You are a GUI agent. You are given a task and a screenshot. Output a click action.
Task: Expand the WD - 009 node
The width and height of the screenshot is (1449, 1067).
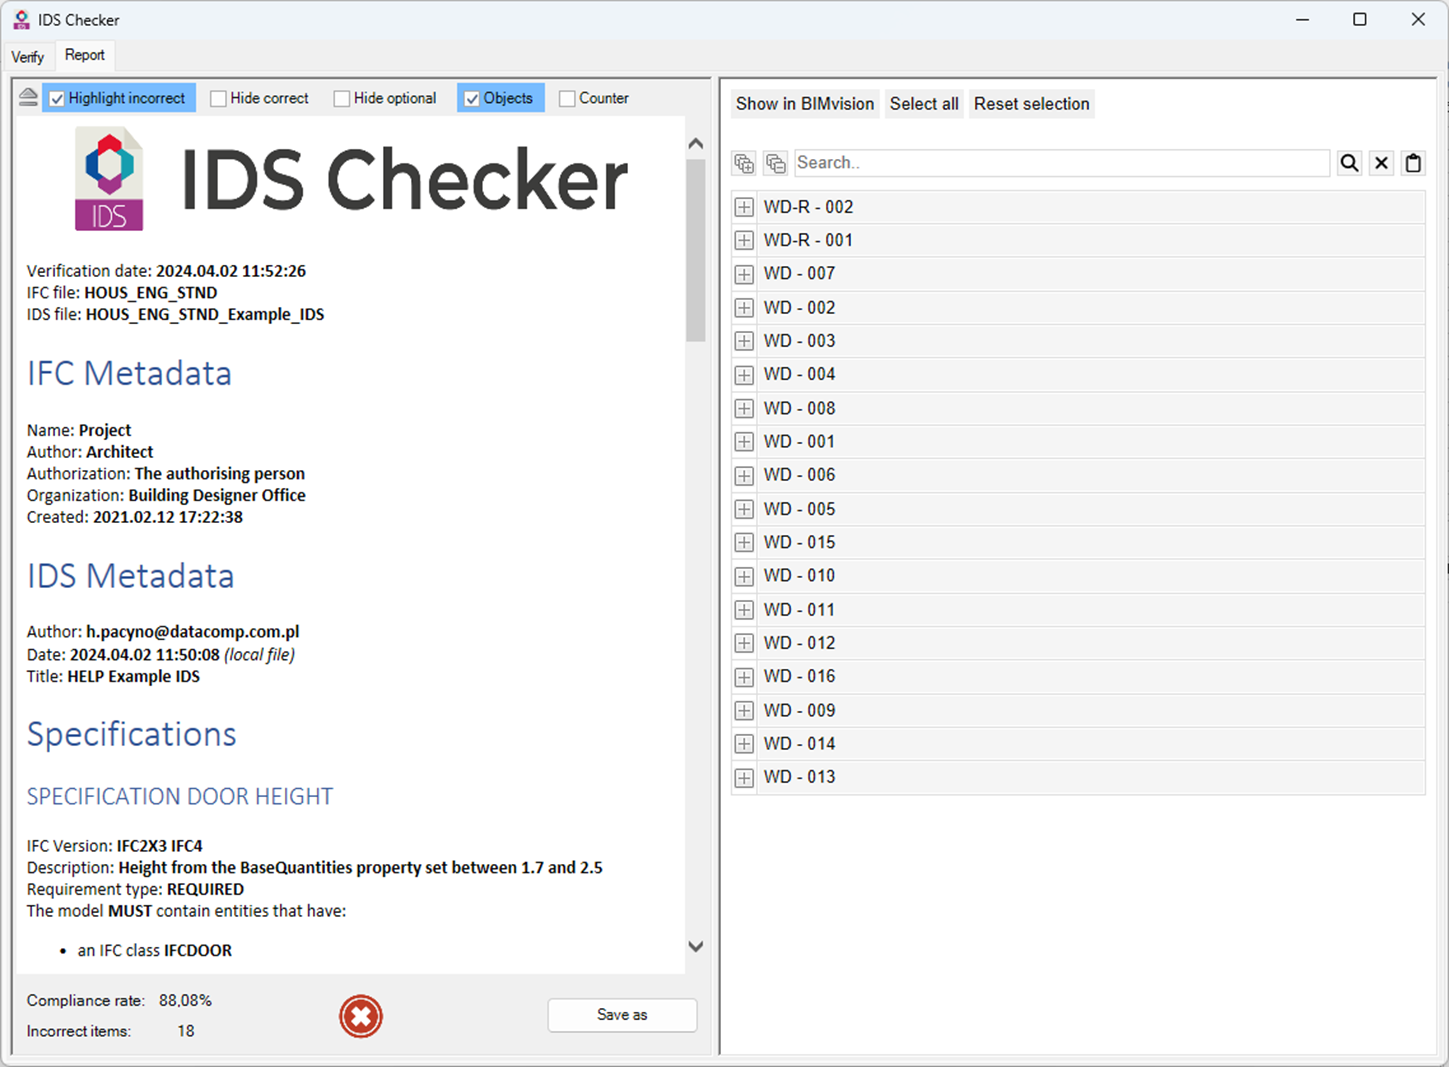pyautogui.click(x=744, y=710)
